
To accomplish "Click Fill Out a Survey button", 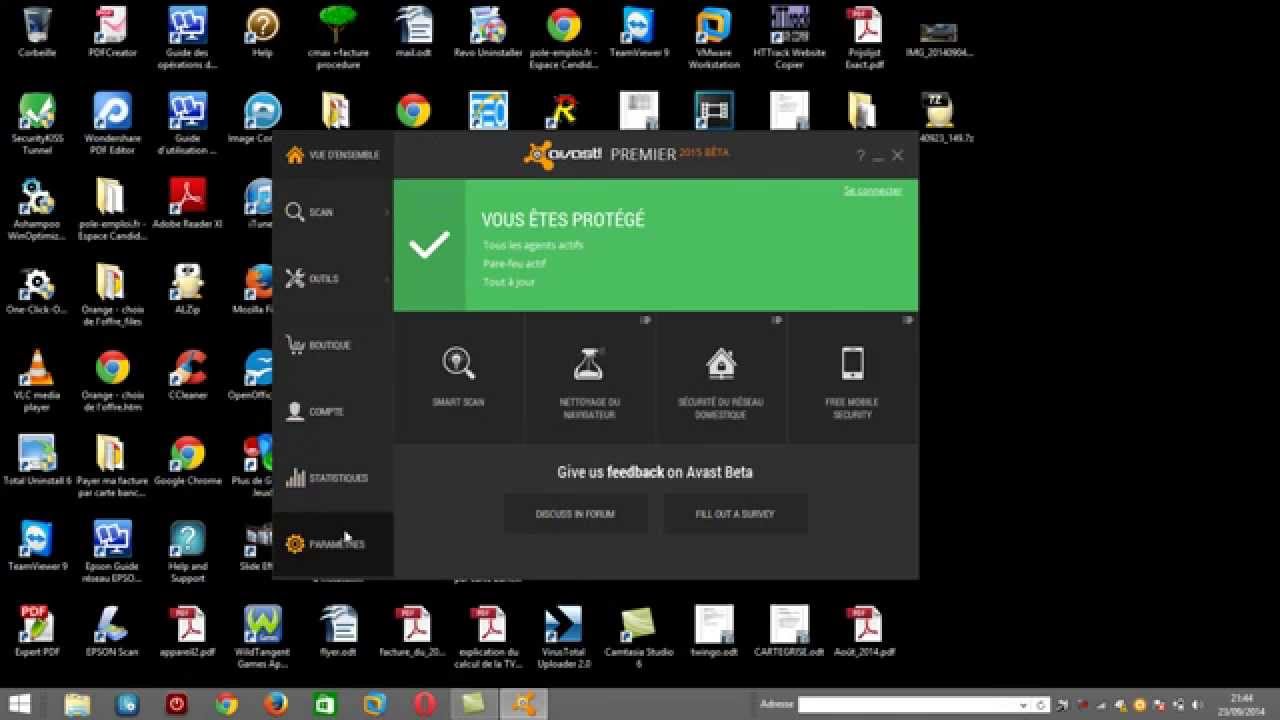I will coord(735,514).
